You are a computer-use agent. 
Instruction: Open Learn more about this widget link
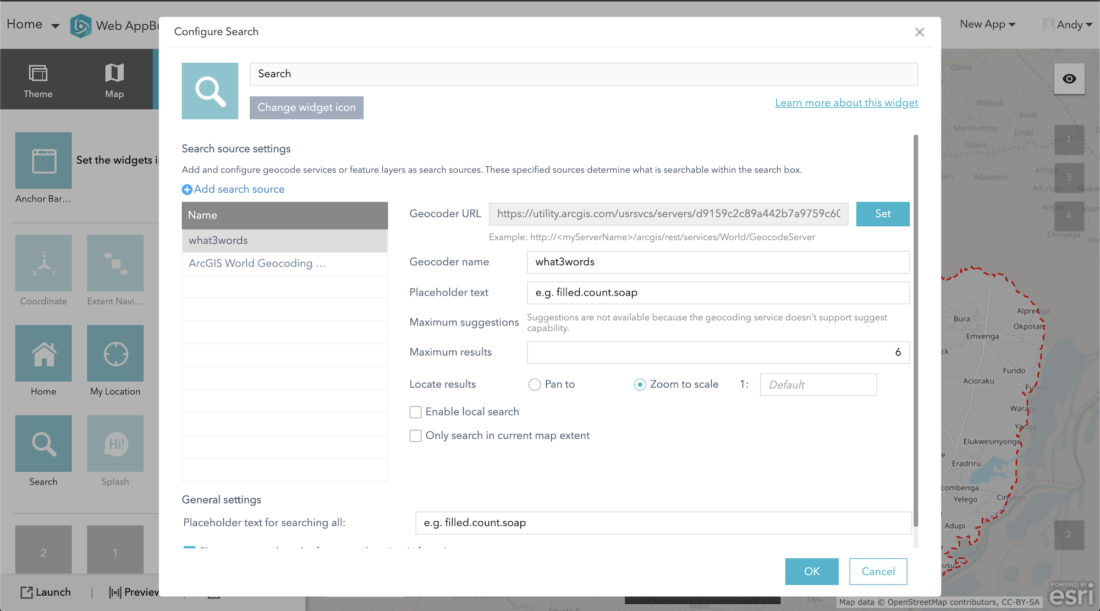pos(846,103)
